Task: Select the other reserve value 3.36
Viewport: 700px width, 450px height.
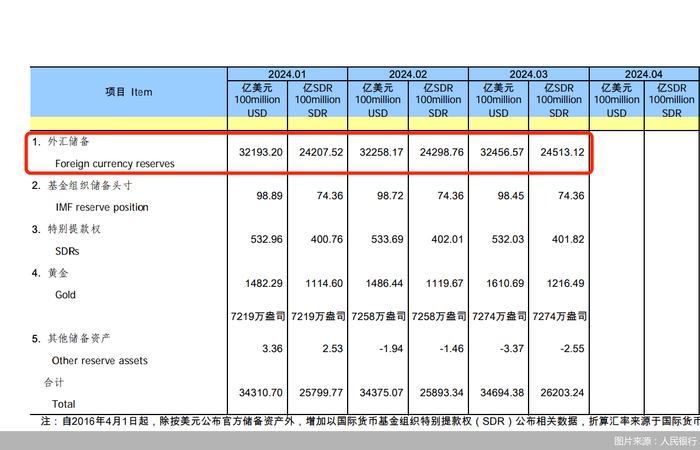Action: 272,349
